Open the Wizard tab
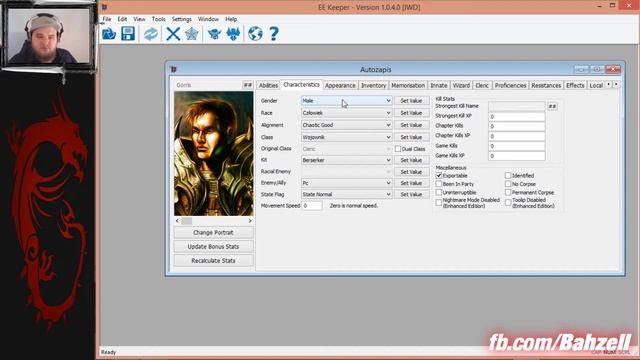 461,85
